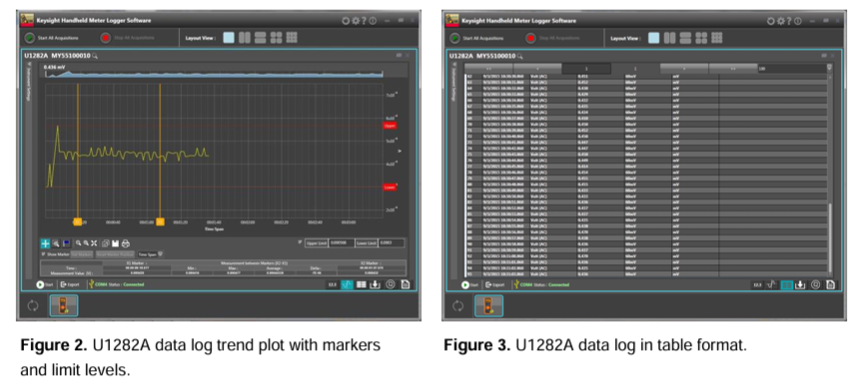Image resolution: width=865 pixels, height=385 pixels.
Task: Select trend chart view icon in trend plot window
Action: tap(346, 285)
